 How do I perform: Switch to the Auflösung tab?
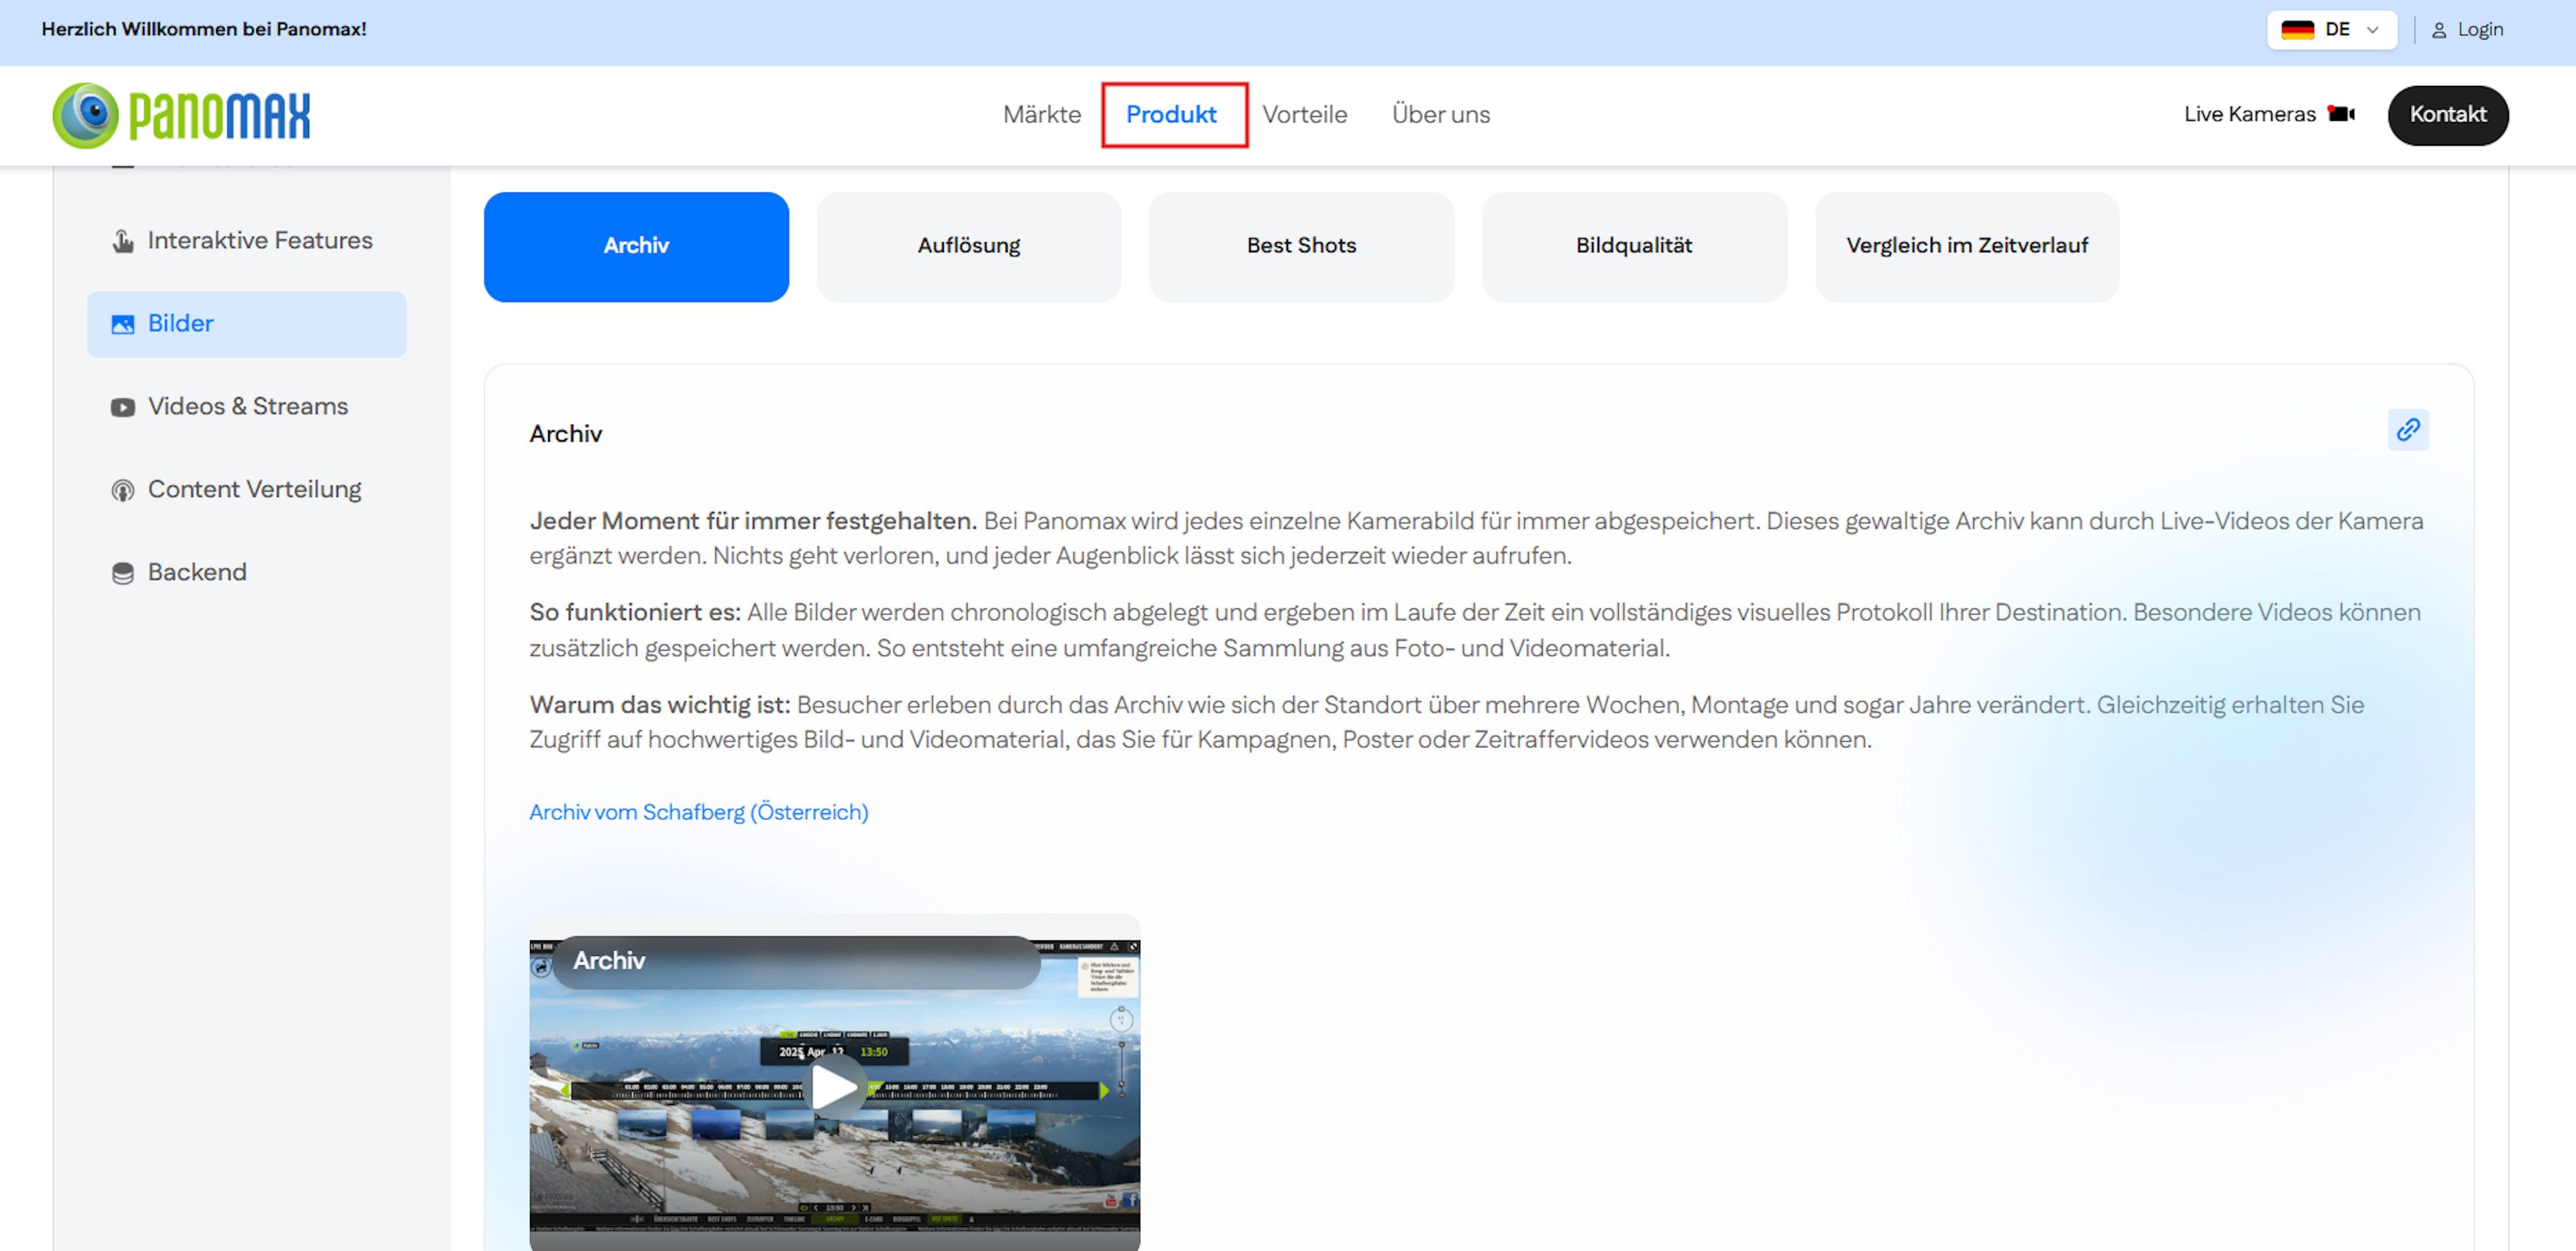[x=968, y=246]
